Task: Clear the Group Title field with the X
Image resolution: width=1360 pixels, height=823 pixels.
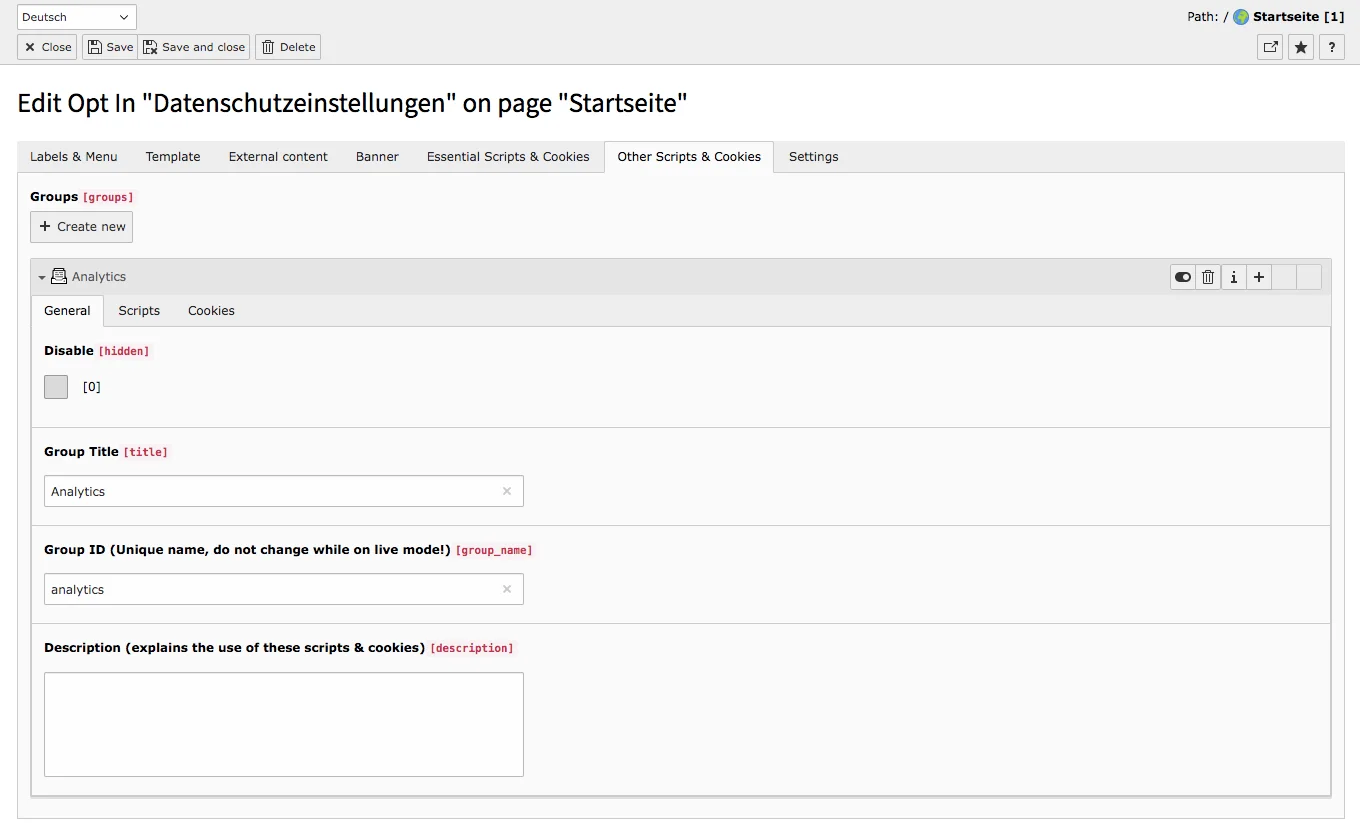Action: [x=507, y=491]
